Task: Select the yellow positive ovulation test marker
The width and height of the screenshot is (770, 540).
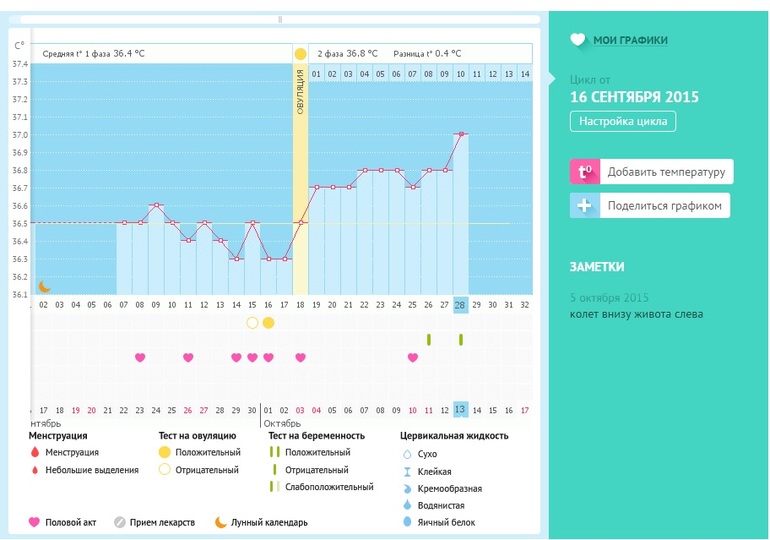Action: [x=268, y=323]
